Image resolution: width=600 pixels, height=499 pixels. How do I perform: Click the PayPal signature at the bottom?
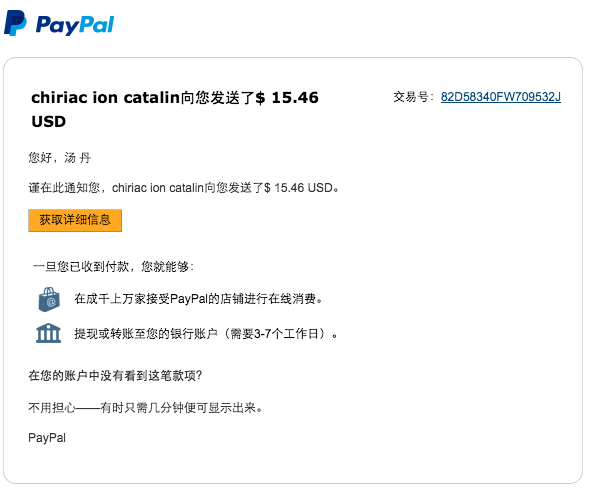47,438
